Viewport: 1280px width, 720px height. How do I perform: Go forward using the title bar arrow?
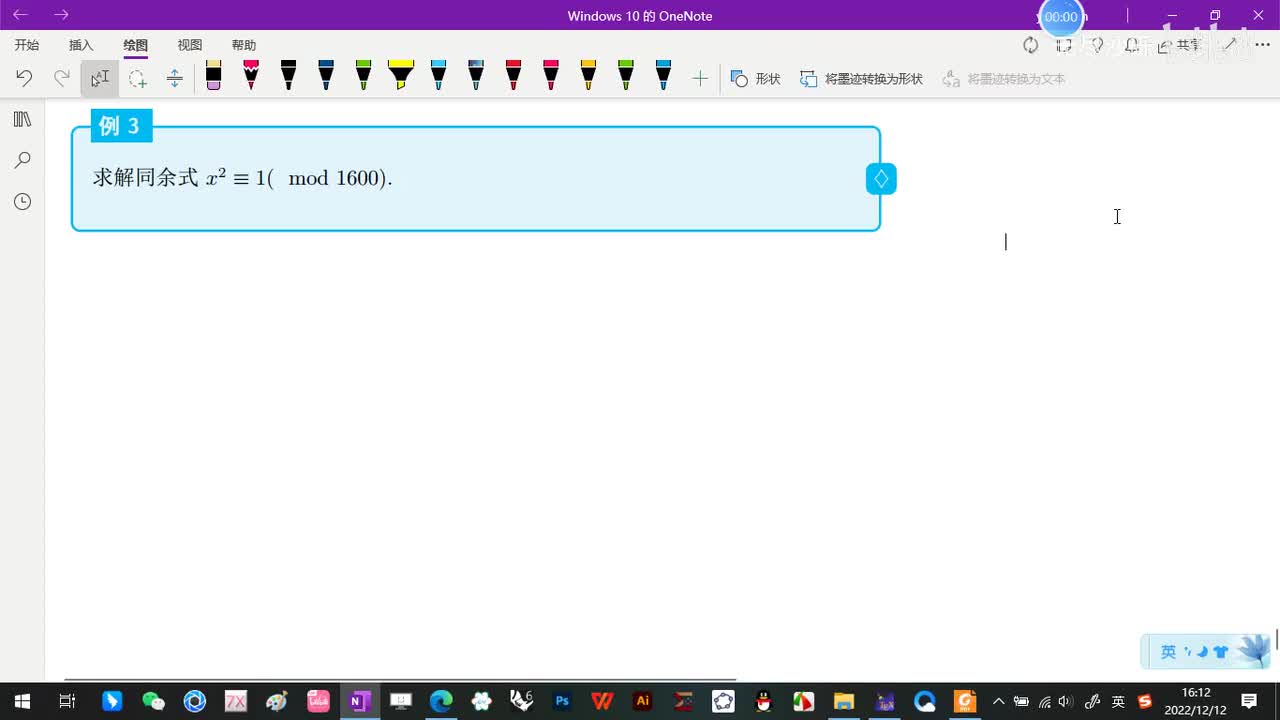62,15
